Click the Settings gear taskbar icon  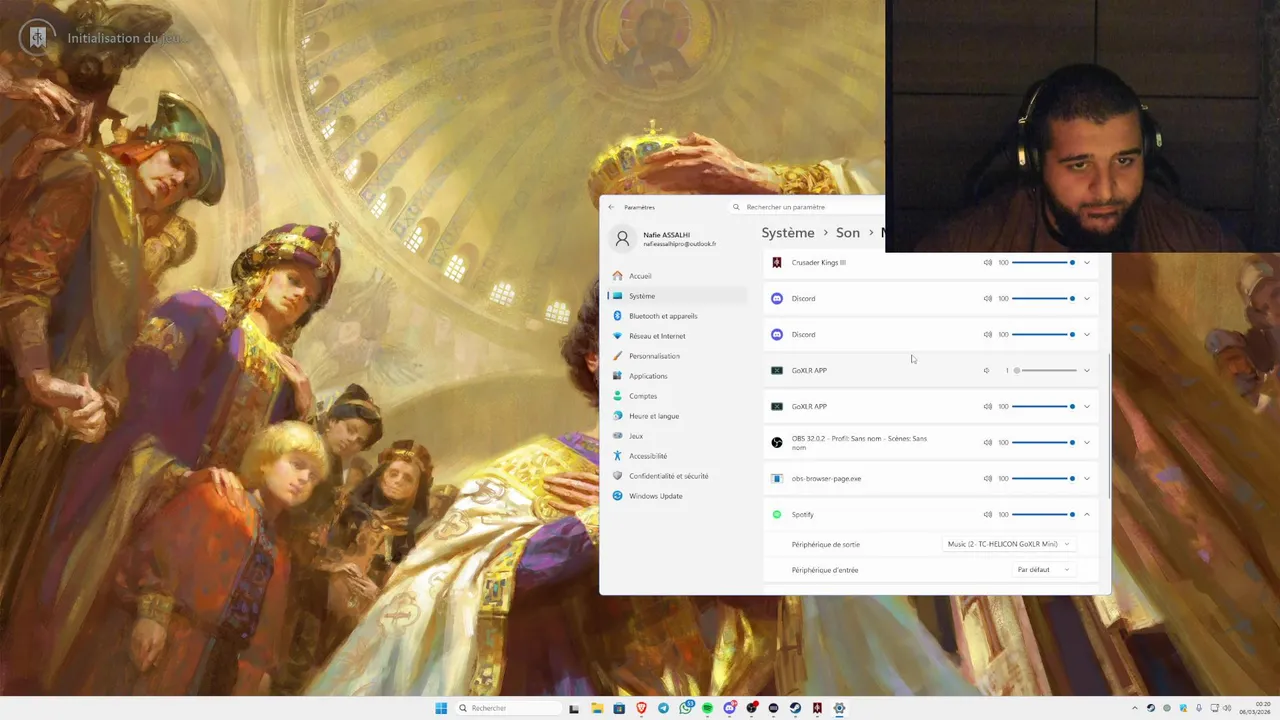pyautogui.click(x=839, y=708)
